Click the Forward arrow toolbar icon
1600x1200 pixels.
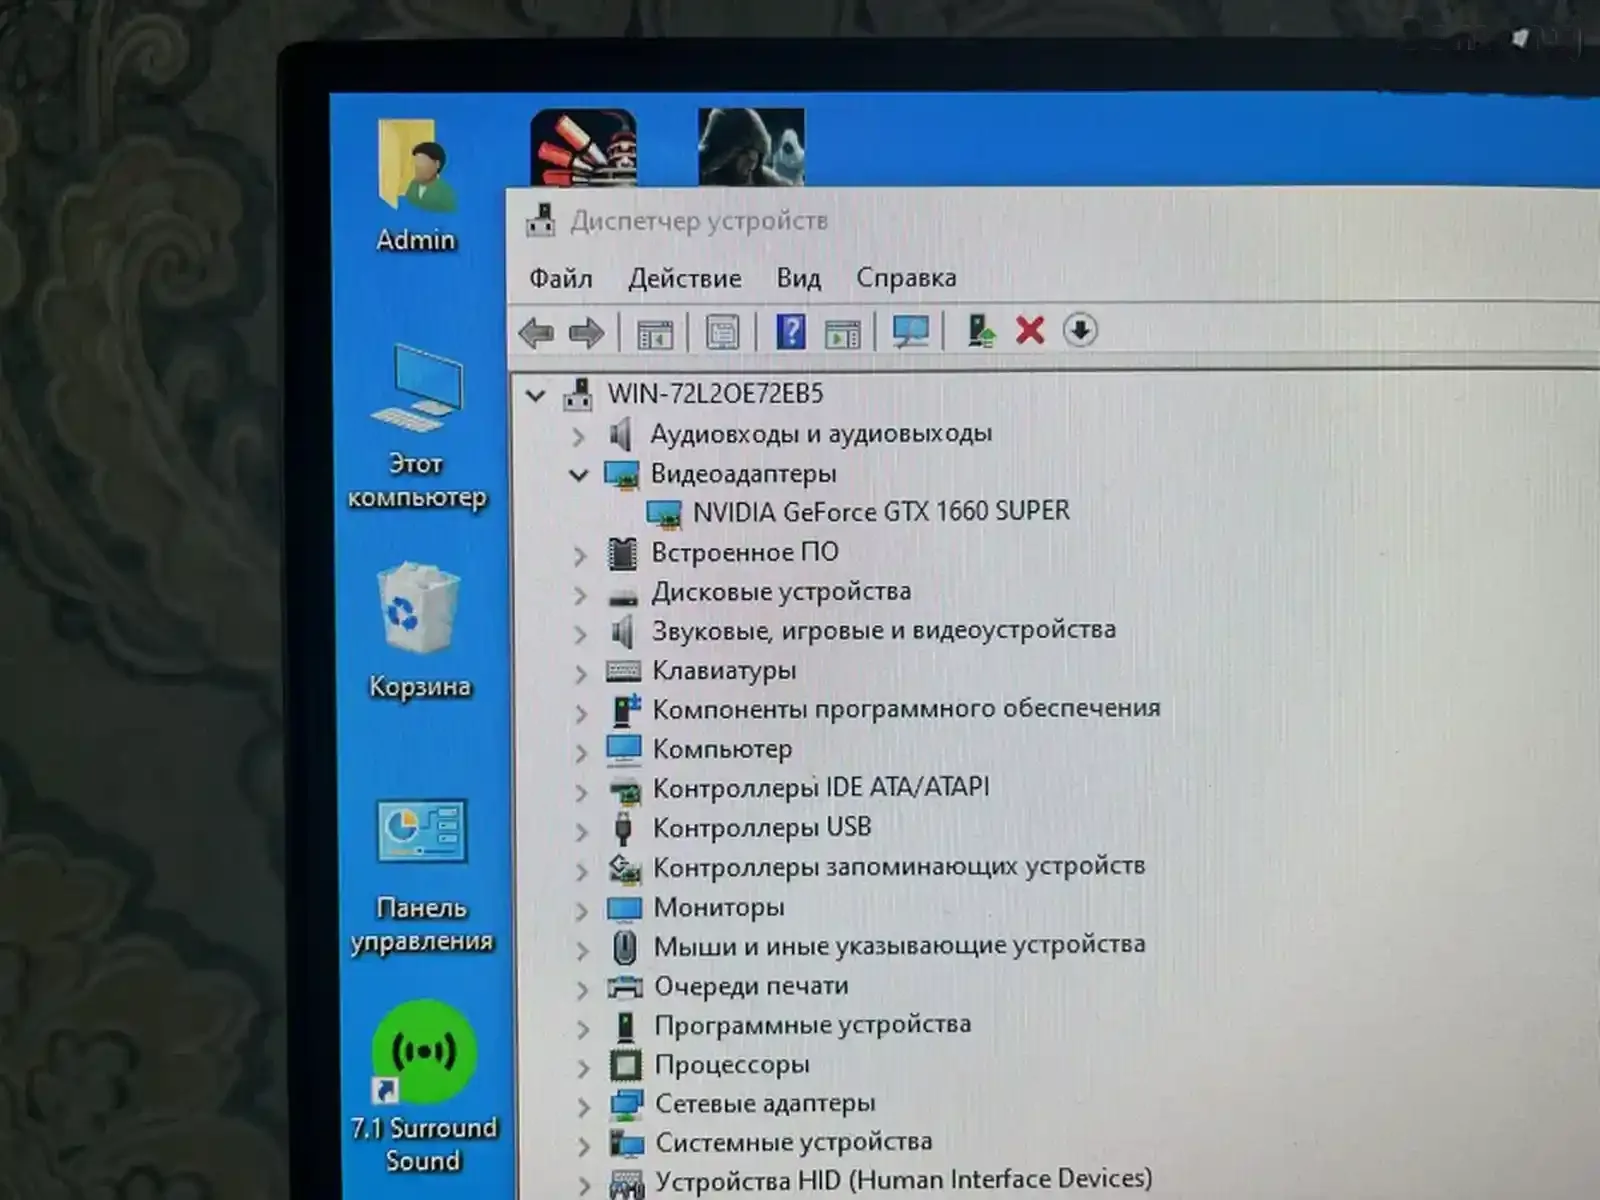click(586, 332)
